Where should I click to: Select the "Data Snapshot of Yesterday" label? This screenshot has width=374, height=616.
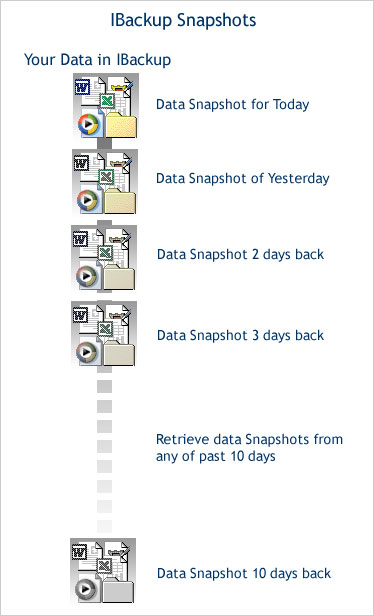coord(242,178)
